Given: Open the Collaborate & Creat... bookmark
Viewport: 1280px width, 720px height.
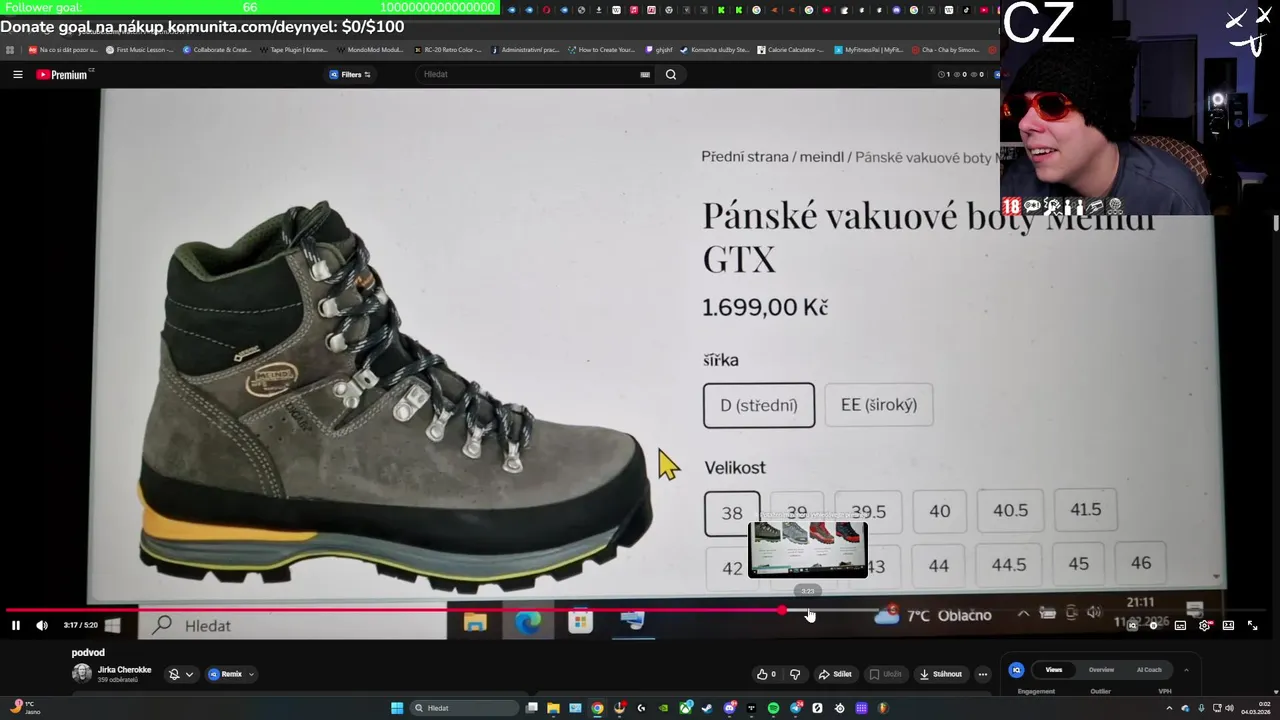Looking at the screenshot, I should (215, 49).
